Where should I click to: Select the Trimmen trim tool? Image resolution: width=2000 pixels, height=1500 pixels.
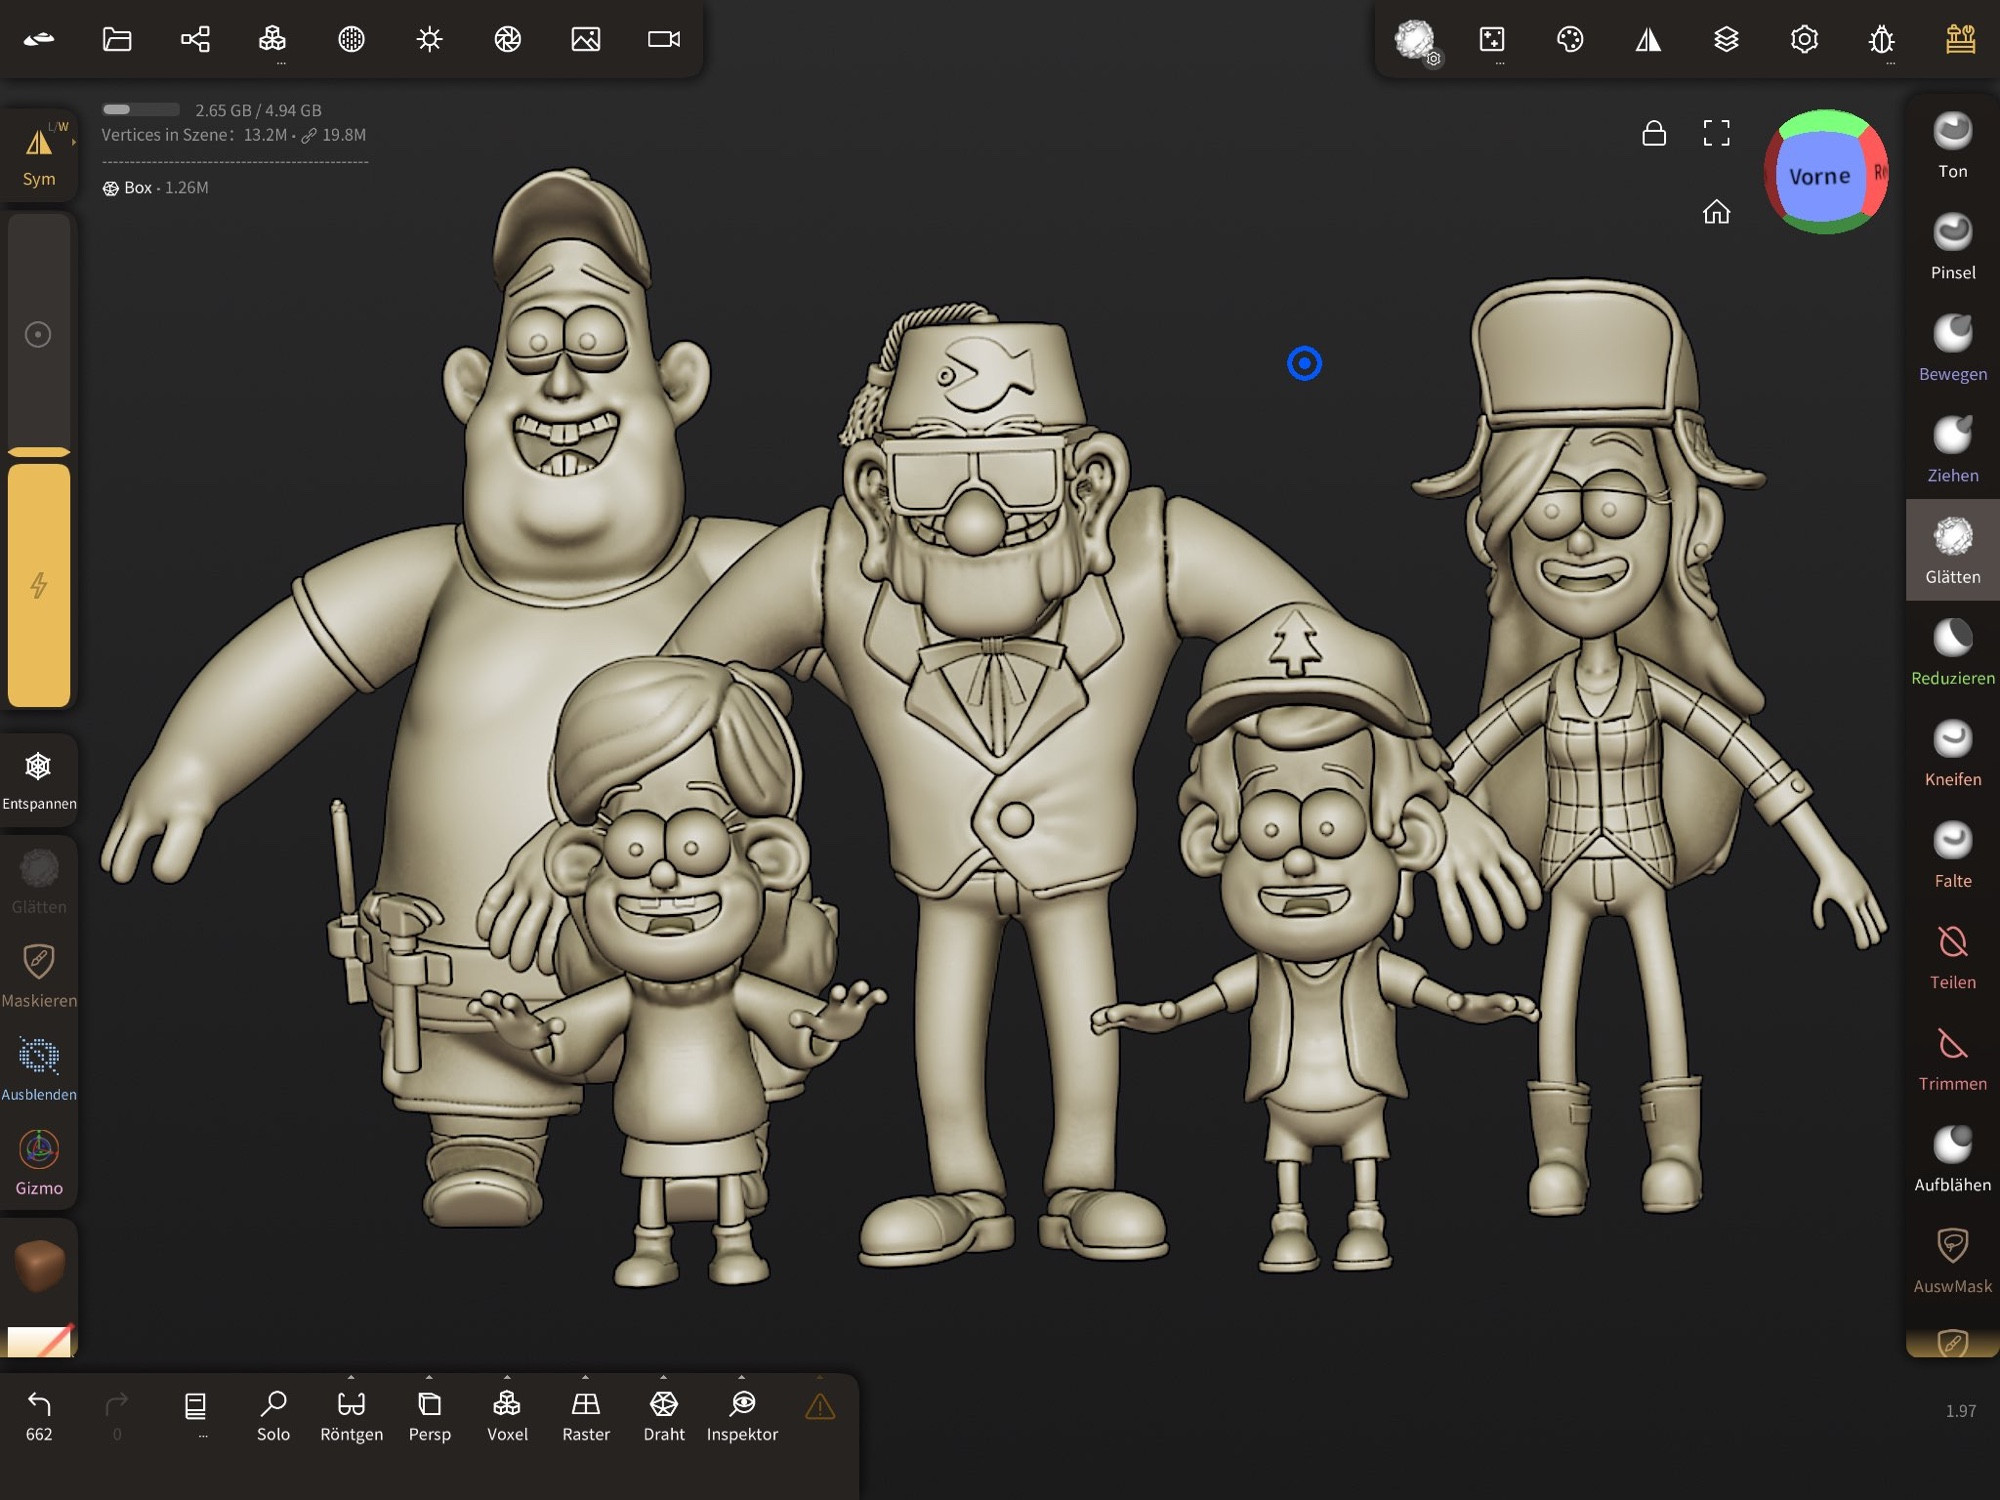(x=1953, y=1059)
